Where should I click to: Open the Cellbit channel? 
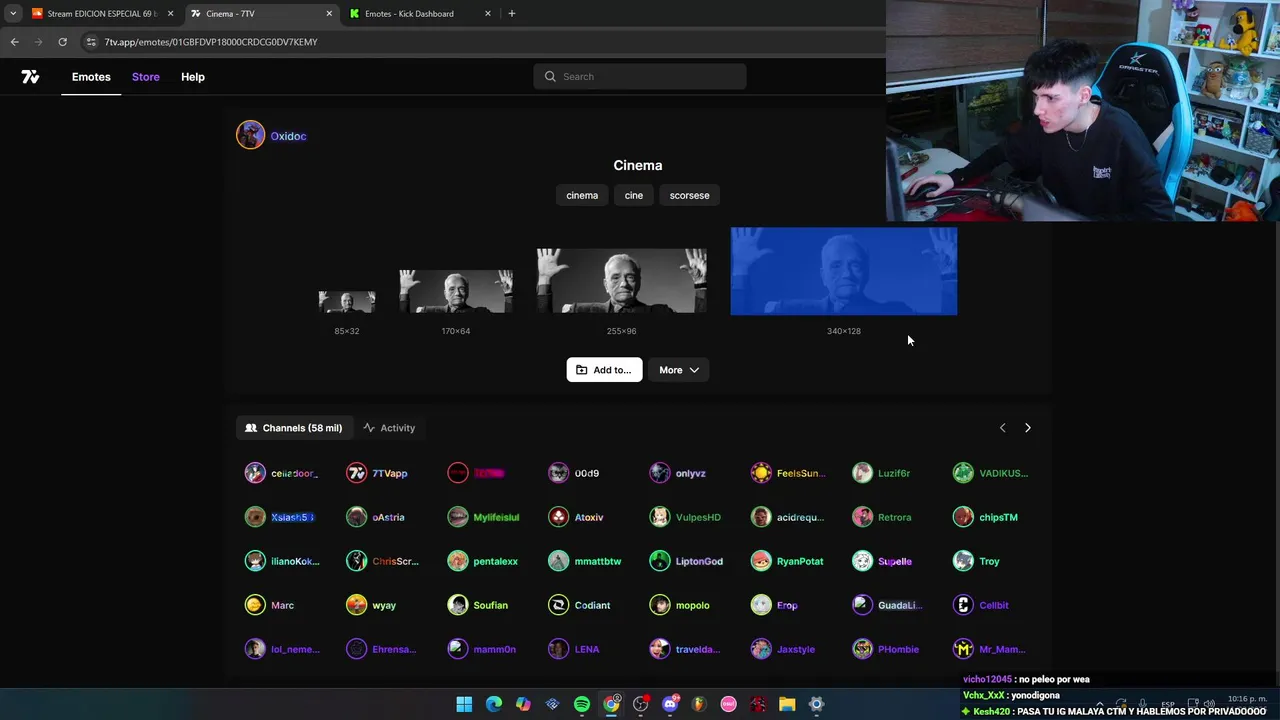pyautogui.click(x=981, y=605)
